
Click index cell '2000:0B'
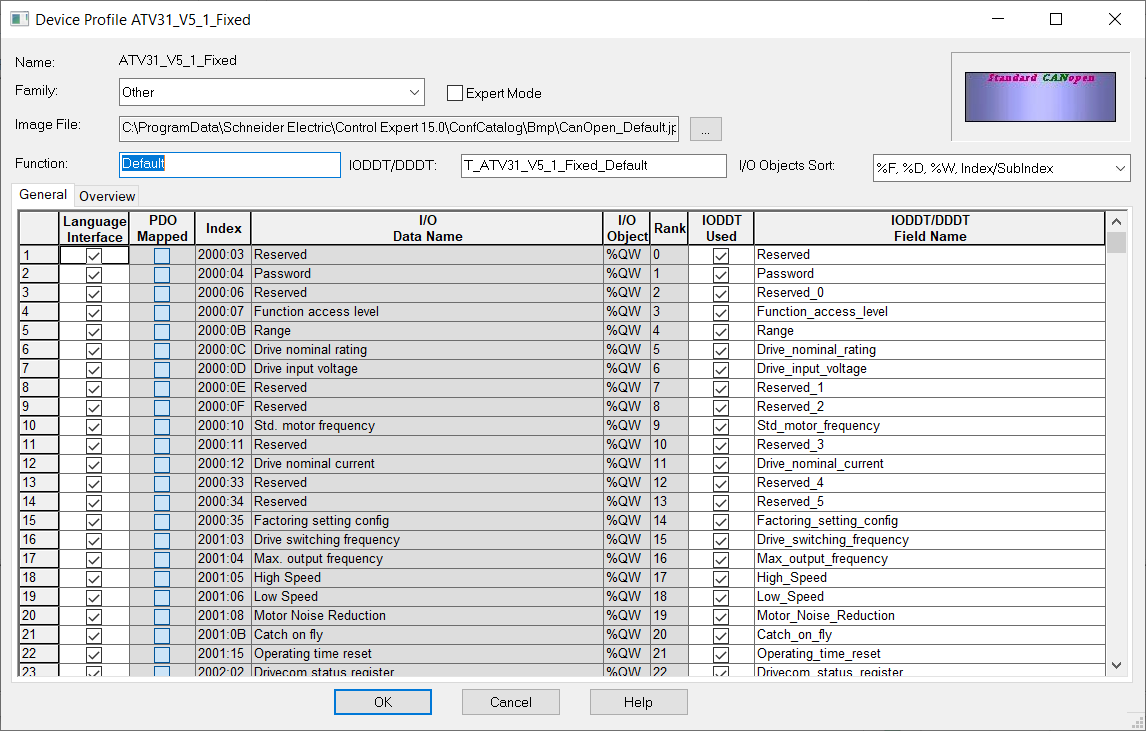tap(223, 330)
